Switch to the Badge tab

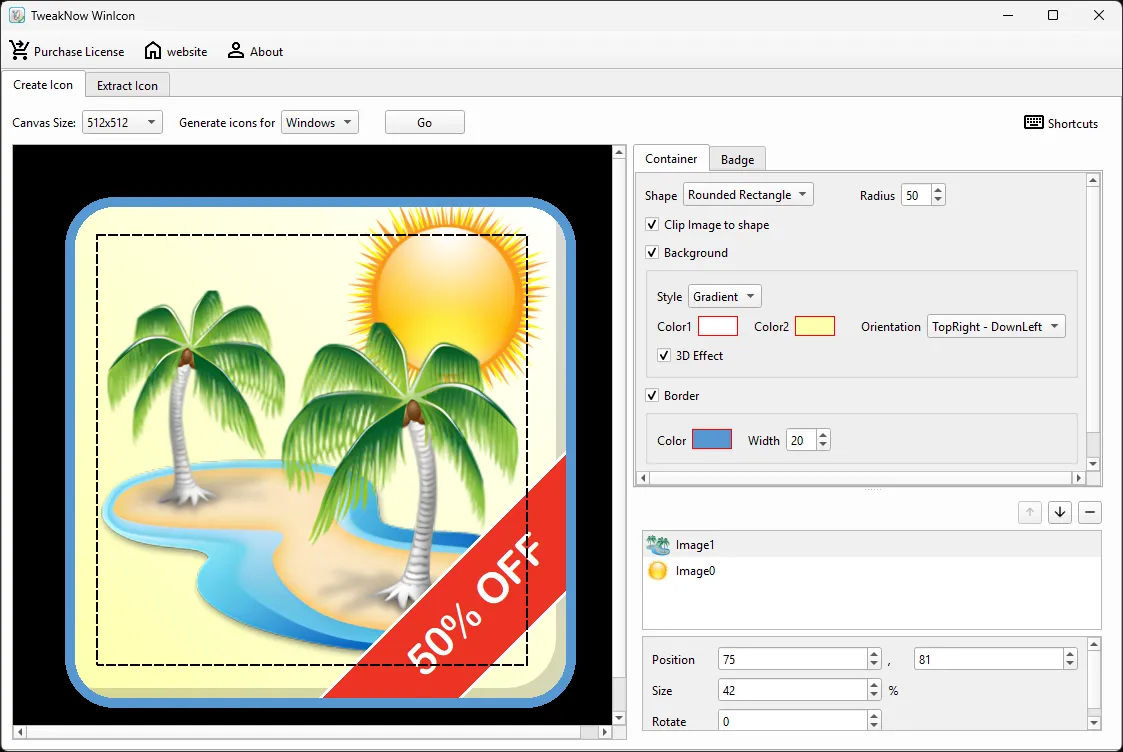[x=737, y=159]
